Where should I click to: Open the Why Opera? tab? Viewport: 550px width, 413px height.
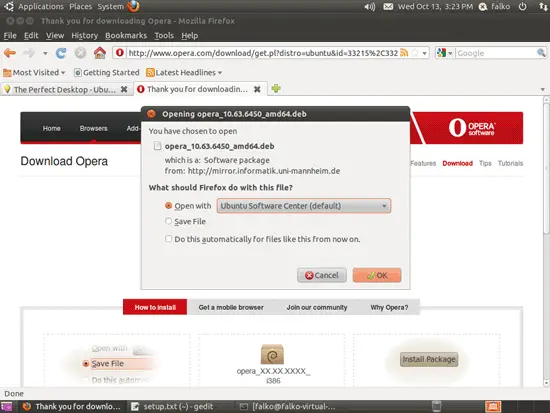pos(389,307)
